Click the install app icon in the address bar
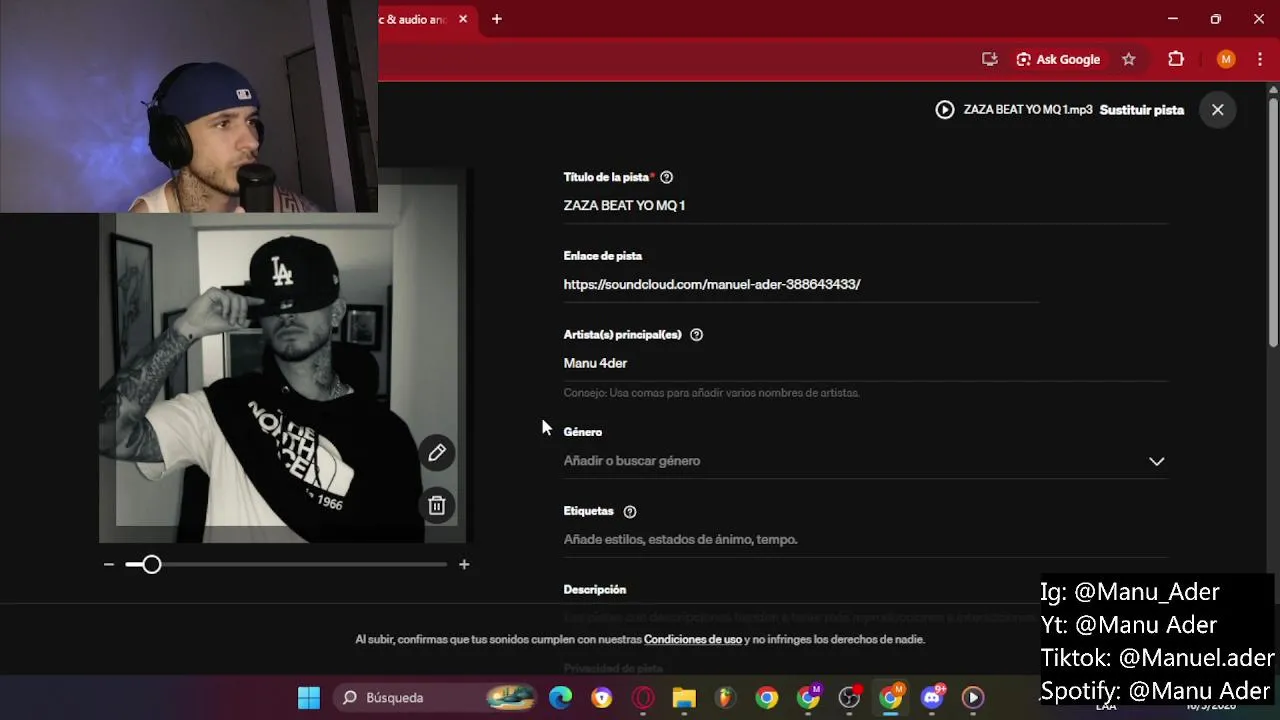The image size is (1280, 720). (990, 59)
